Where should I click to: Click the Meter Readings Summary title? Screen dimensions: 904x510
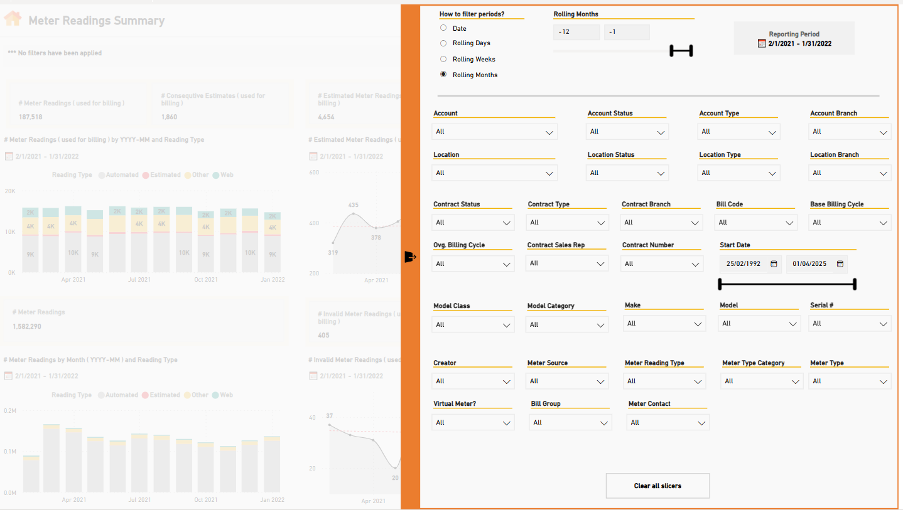pos(96,21)
